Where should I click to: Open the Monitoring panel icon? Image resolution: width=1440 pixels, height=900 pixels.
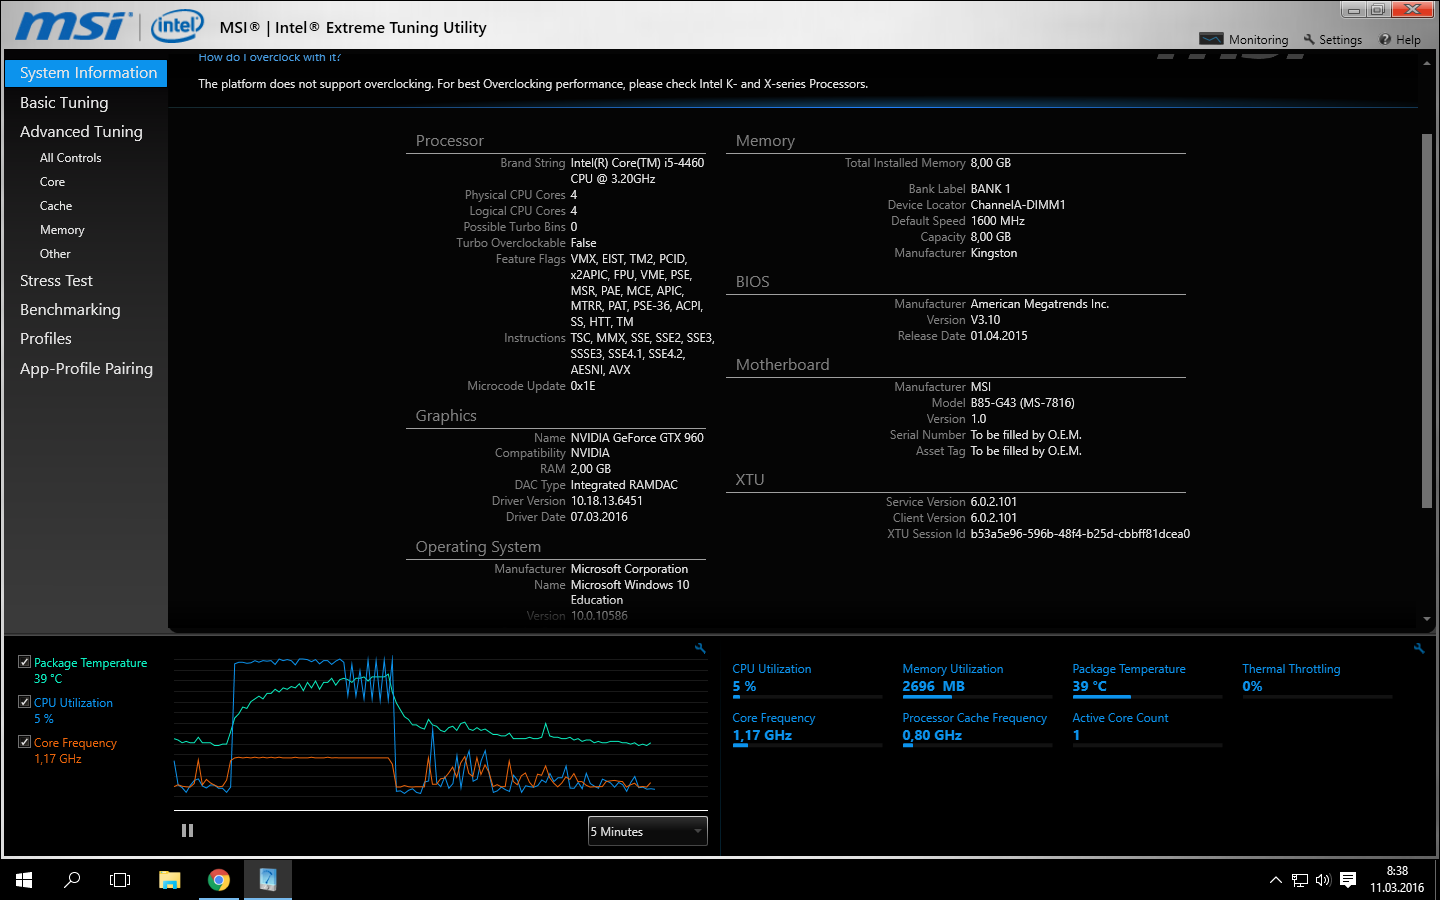1211,39
